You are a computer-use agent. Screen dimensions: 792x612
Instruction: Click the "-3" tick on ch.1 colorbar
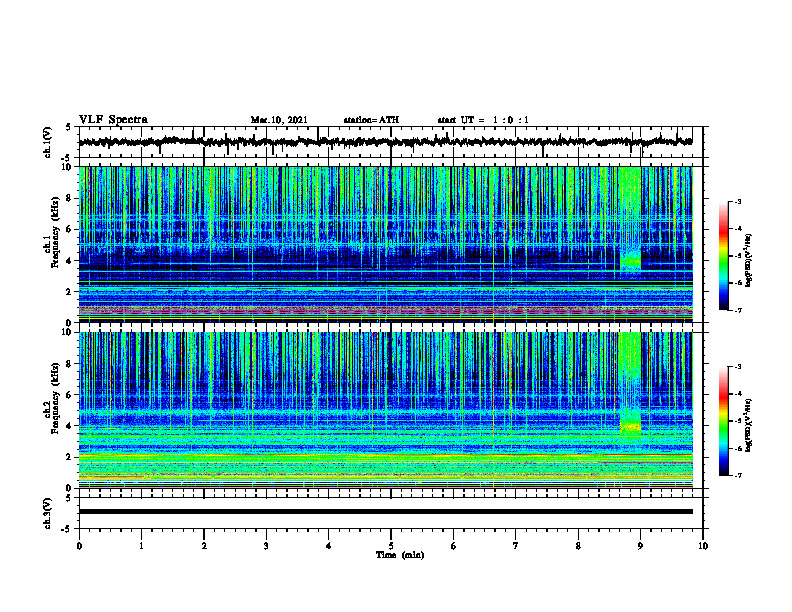click(737, 201)
